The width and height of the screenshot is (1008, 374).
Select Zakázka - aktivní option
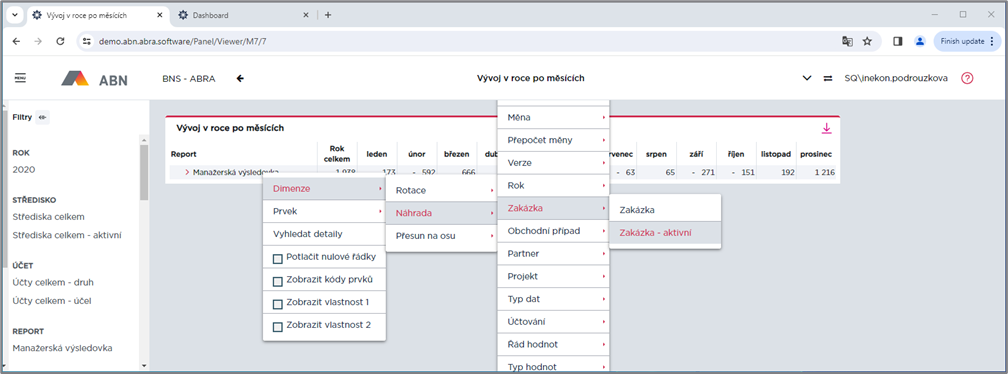pos(665,233)
